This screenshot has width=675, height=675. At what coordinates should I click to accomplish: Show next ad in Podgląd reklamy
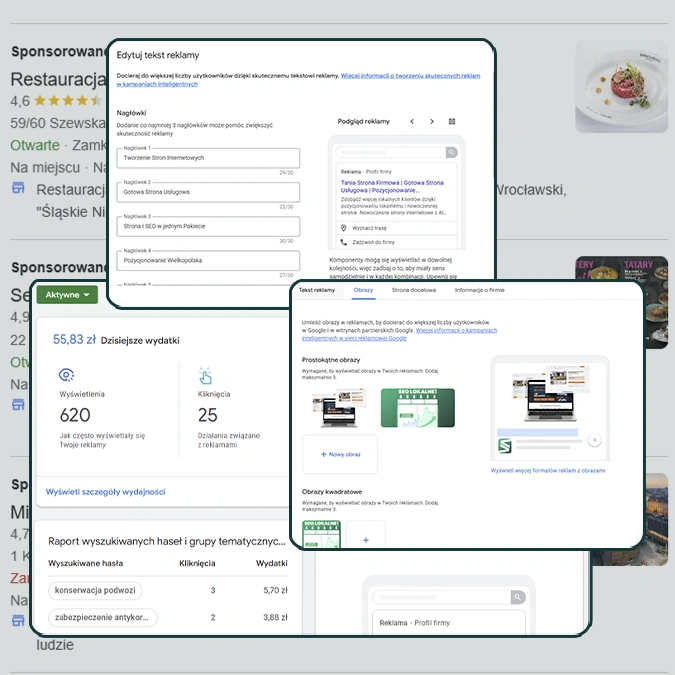[x=432, y=121]
